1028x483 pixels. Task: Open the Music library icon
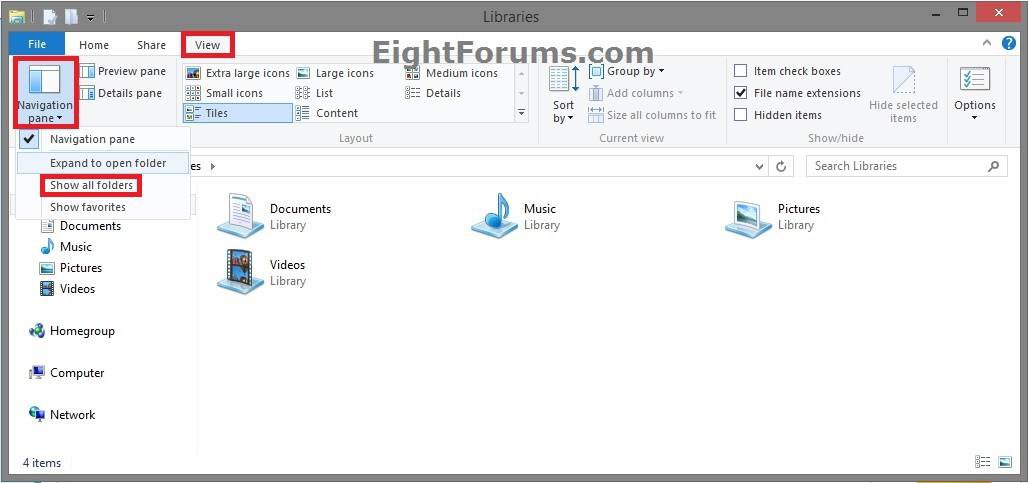(494, 216)
